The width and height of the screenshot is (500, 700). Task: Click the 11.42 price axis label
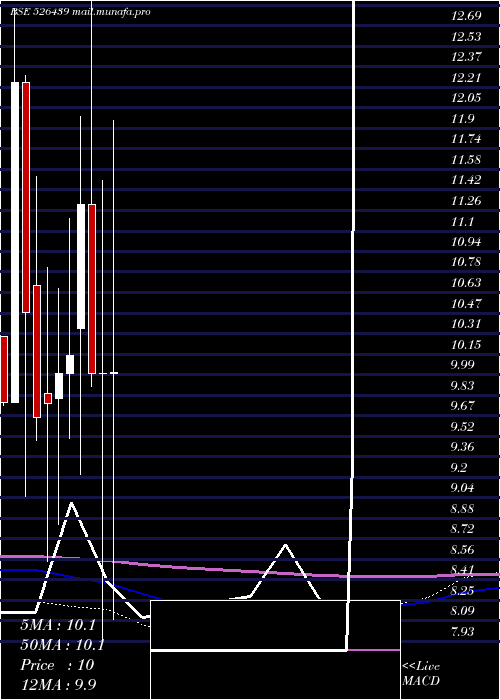coord(466,181)
